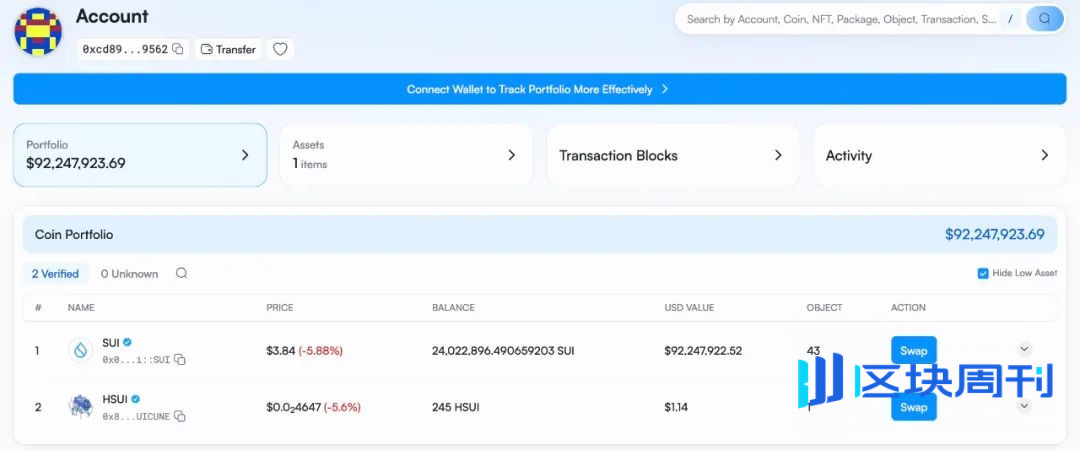Copy the SUI coin type 0x0...i::SUI
The height and width of the screenshot is (451, 1080).
(180, 359)
